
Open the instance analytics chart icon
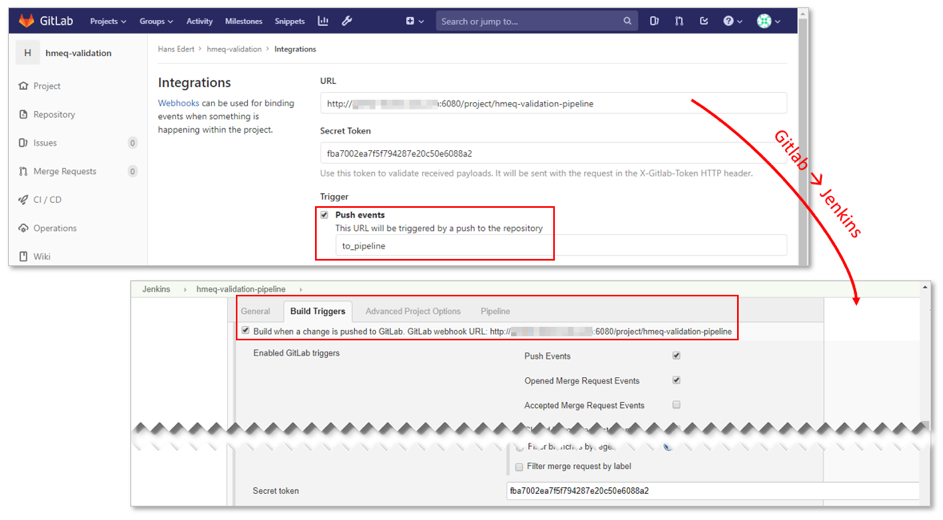pyautogui.click(x=323, y=21)
